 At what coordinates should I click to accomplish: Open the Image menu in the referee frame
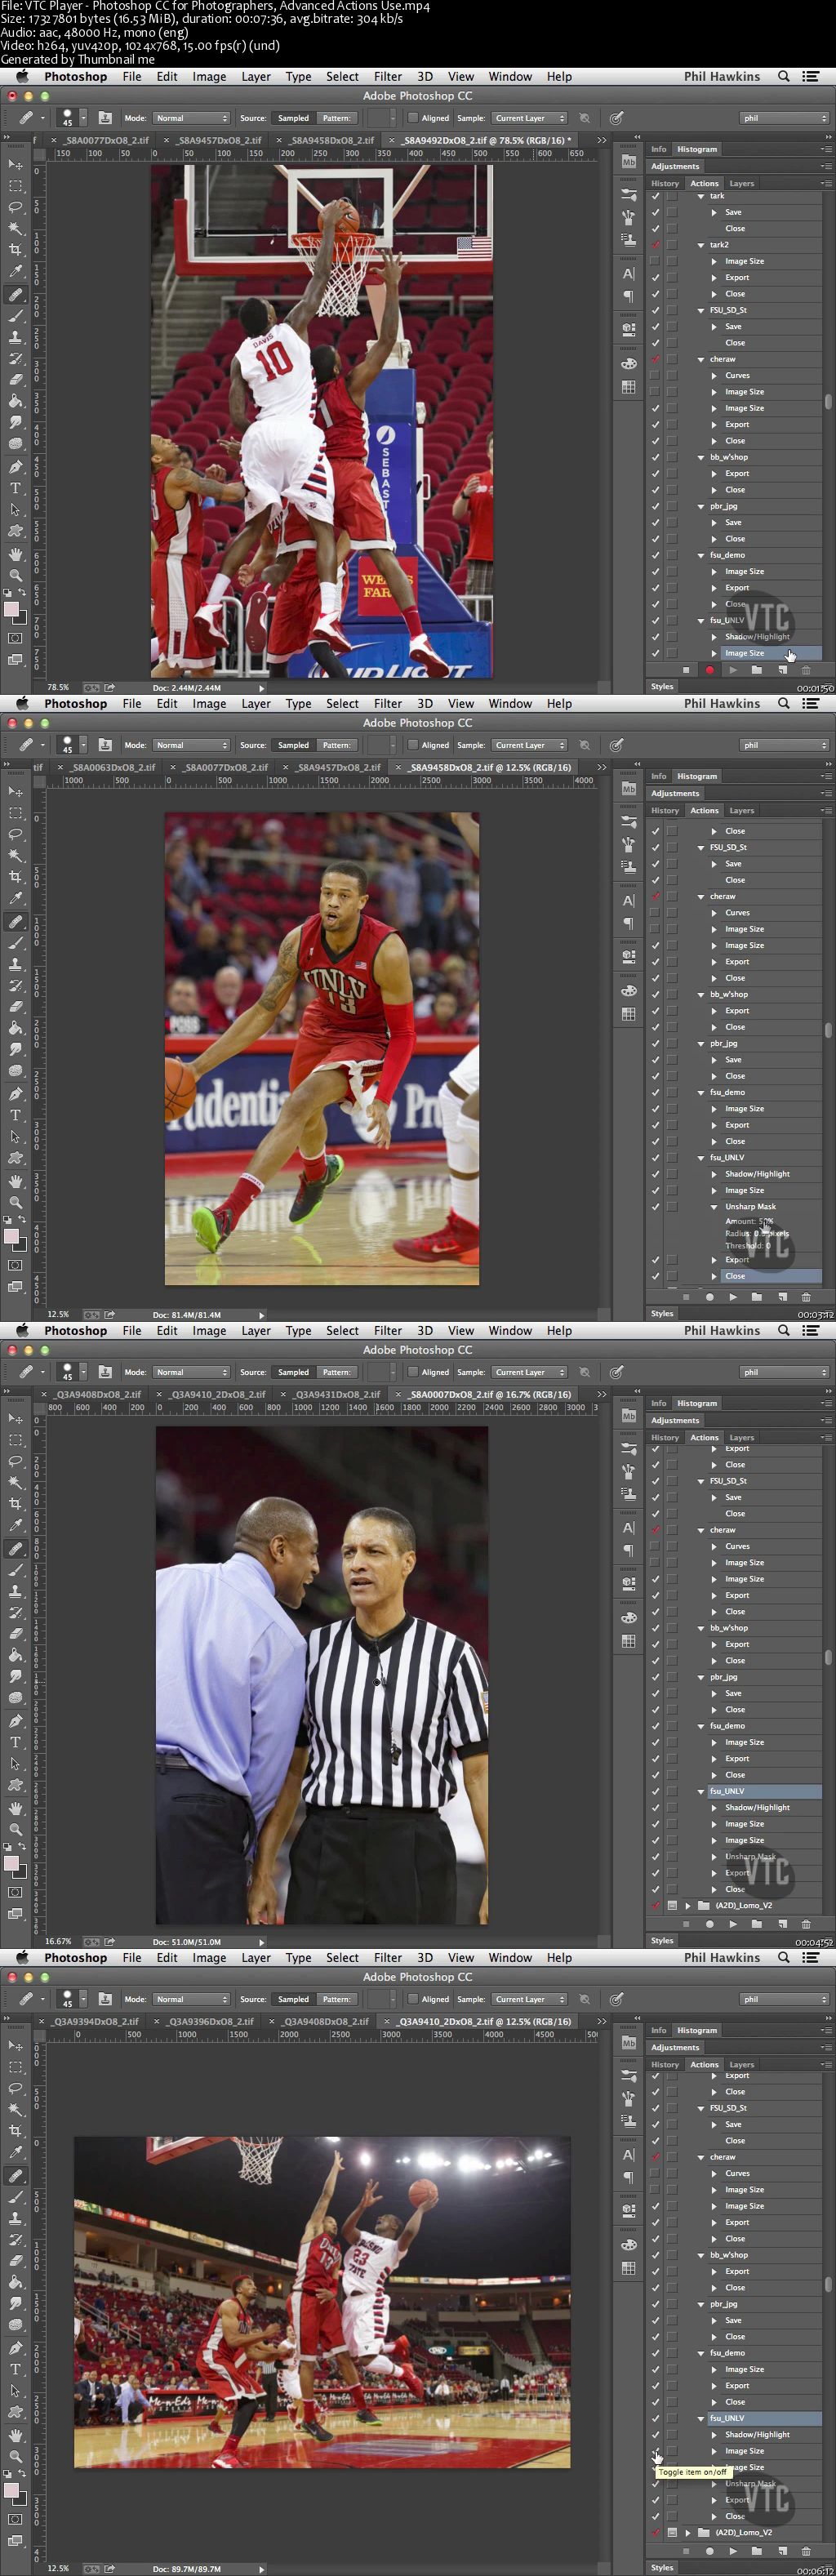209,1330
